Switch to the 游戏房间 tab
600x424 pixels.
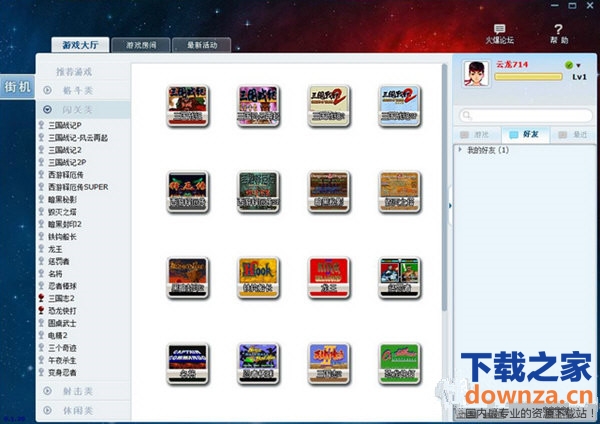(x=141, y=45)
